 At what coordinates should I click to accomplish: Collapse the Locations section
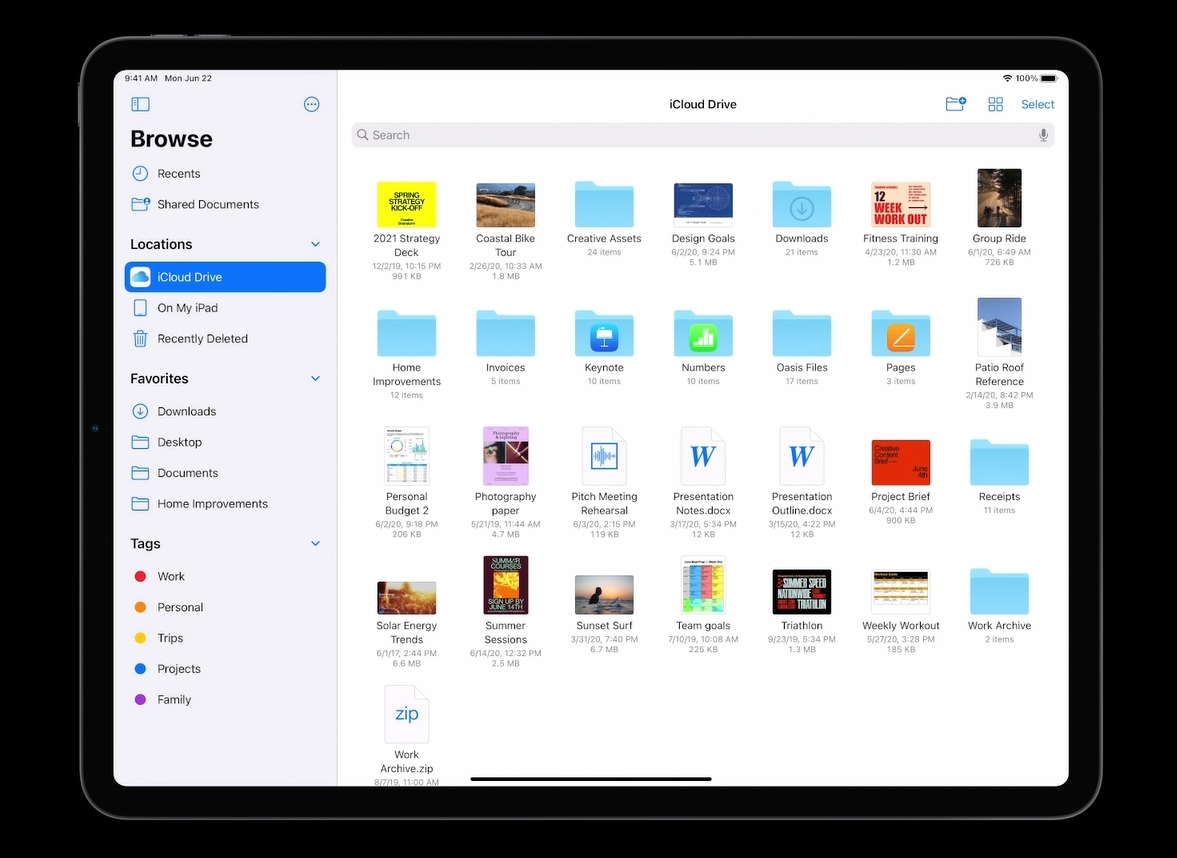click(x=315, y=244)
